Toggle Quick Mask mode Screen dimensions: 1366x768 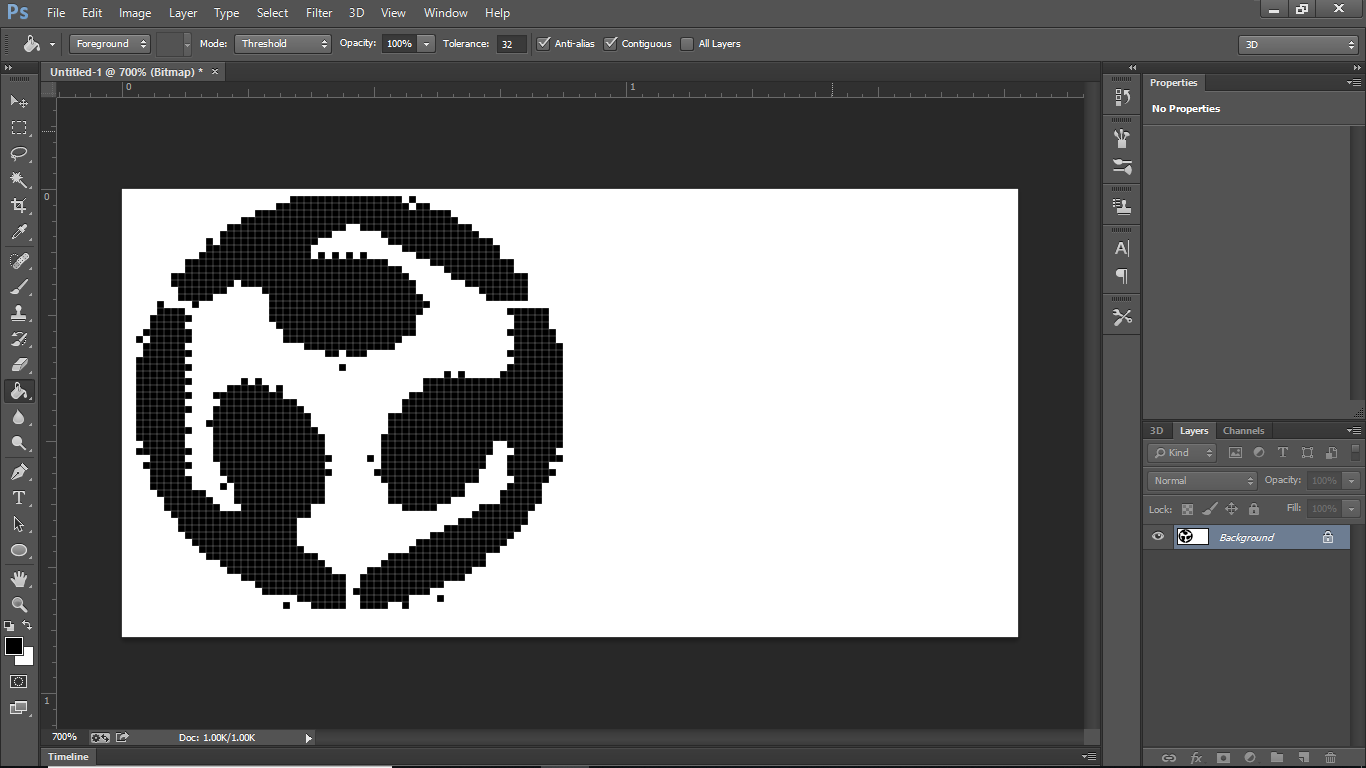coord(19,682)
